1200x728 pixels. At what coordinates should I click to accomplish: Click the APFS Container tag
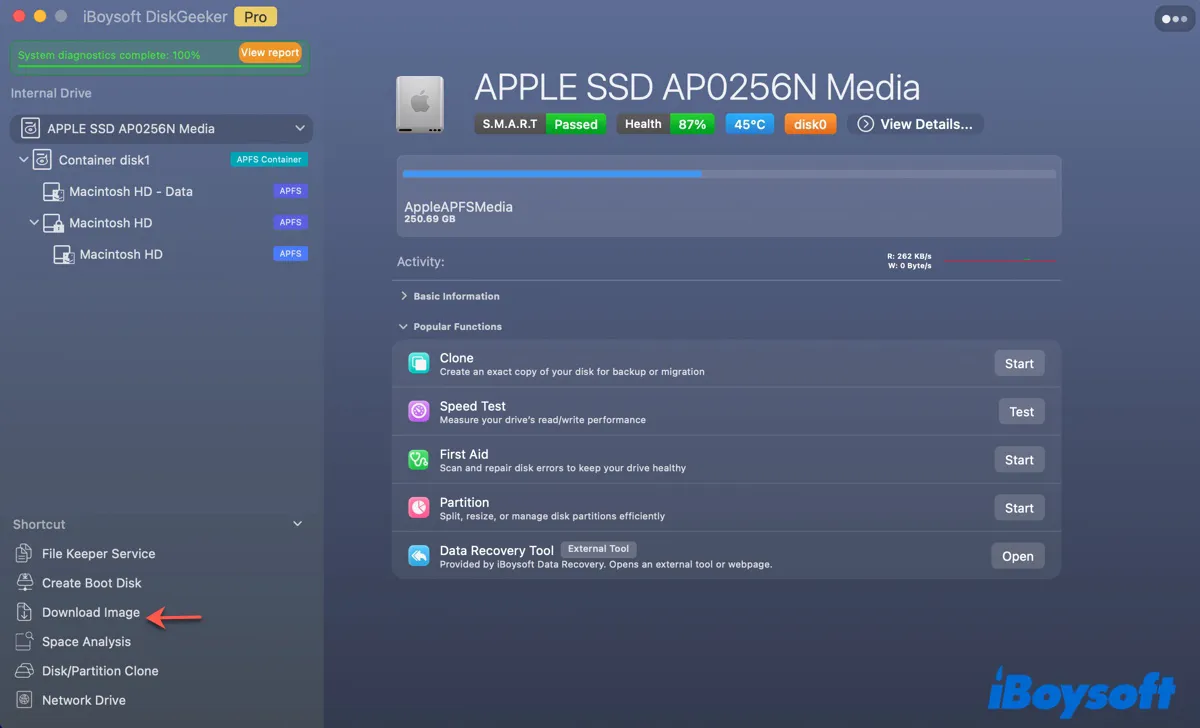268,159
